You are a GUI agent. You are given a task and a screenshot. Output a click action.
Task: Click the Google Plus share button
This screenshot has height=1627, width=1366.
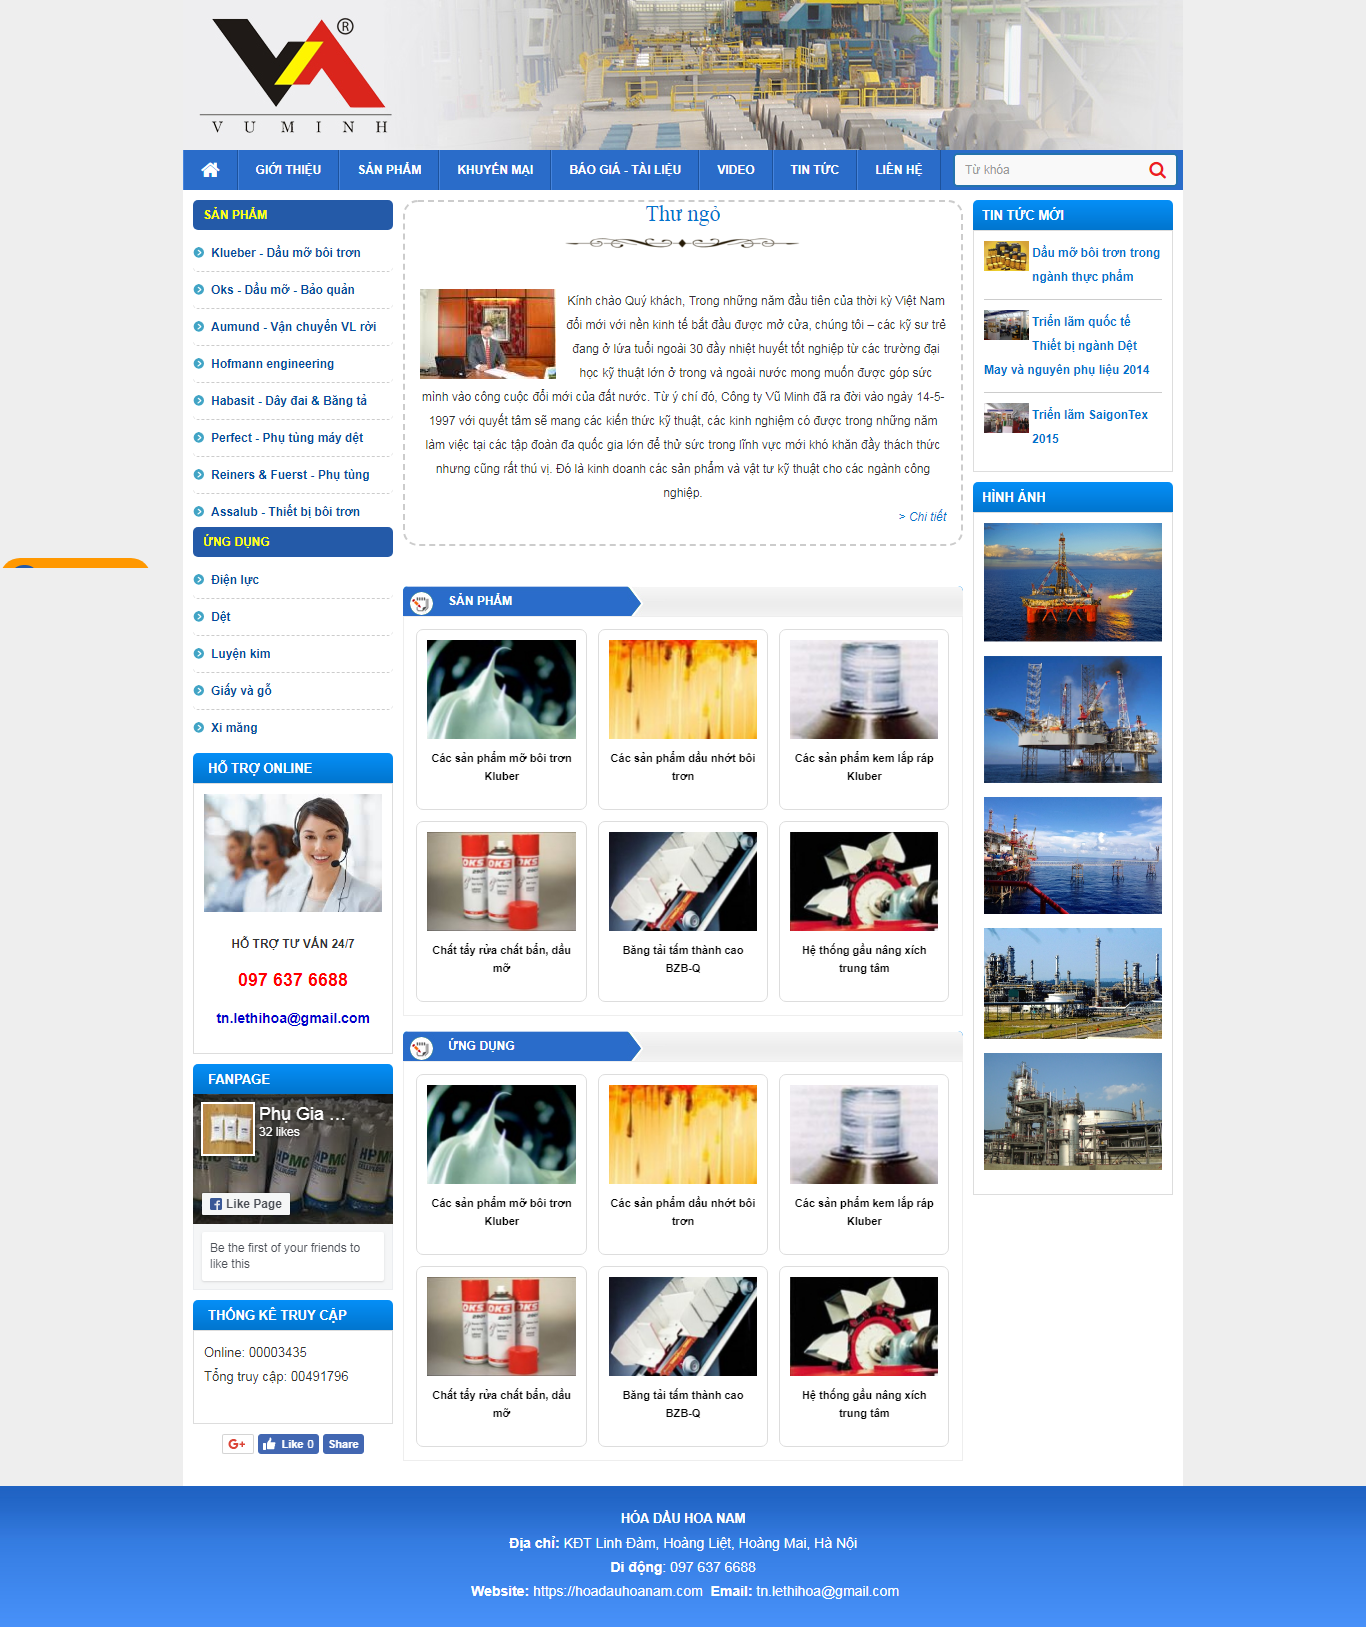237,1444
